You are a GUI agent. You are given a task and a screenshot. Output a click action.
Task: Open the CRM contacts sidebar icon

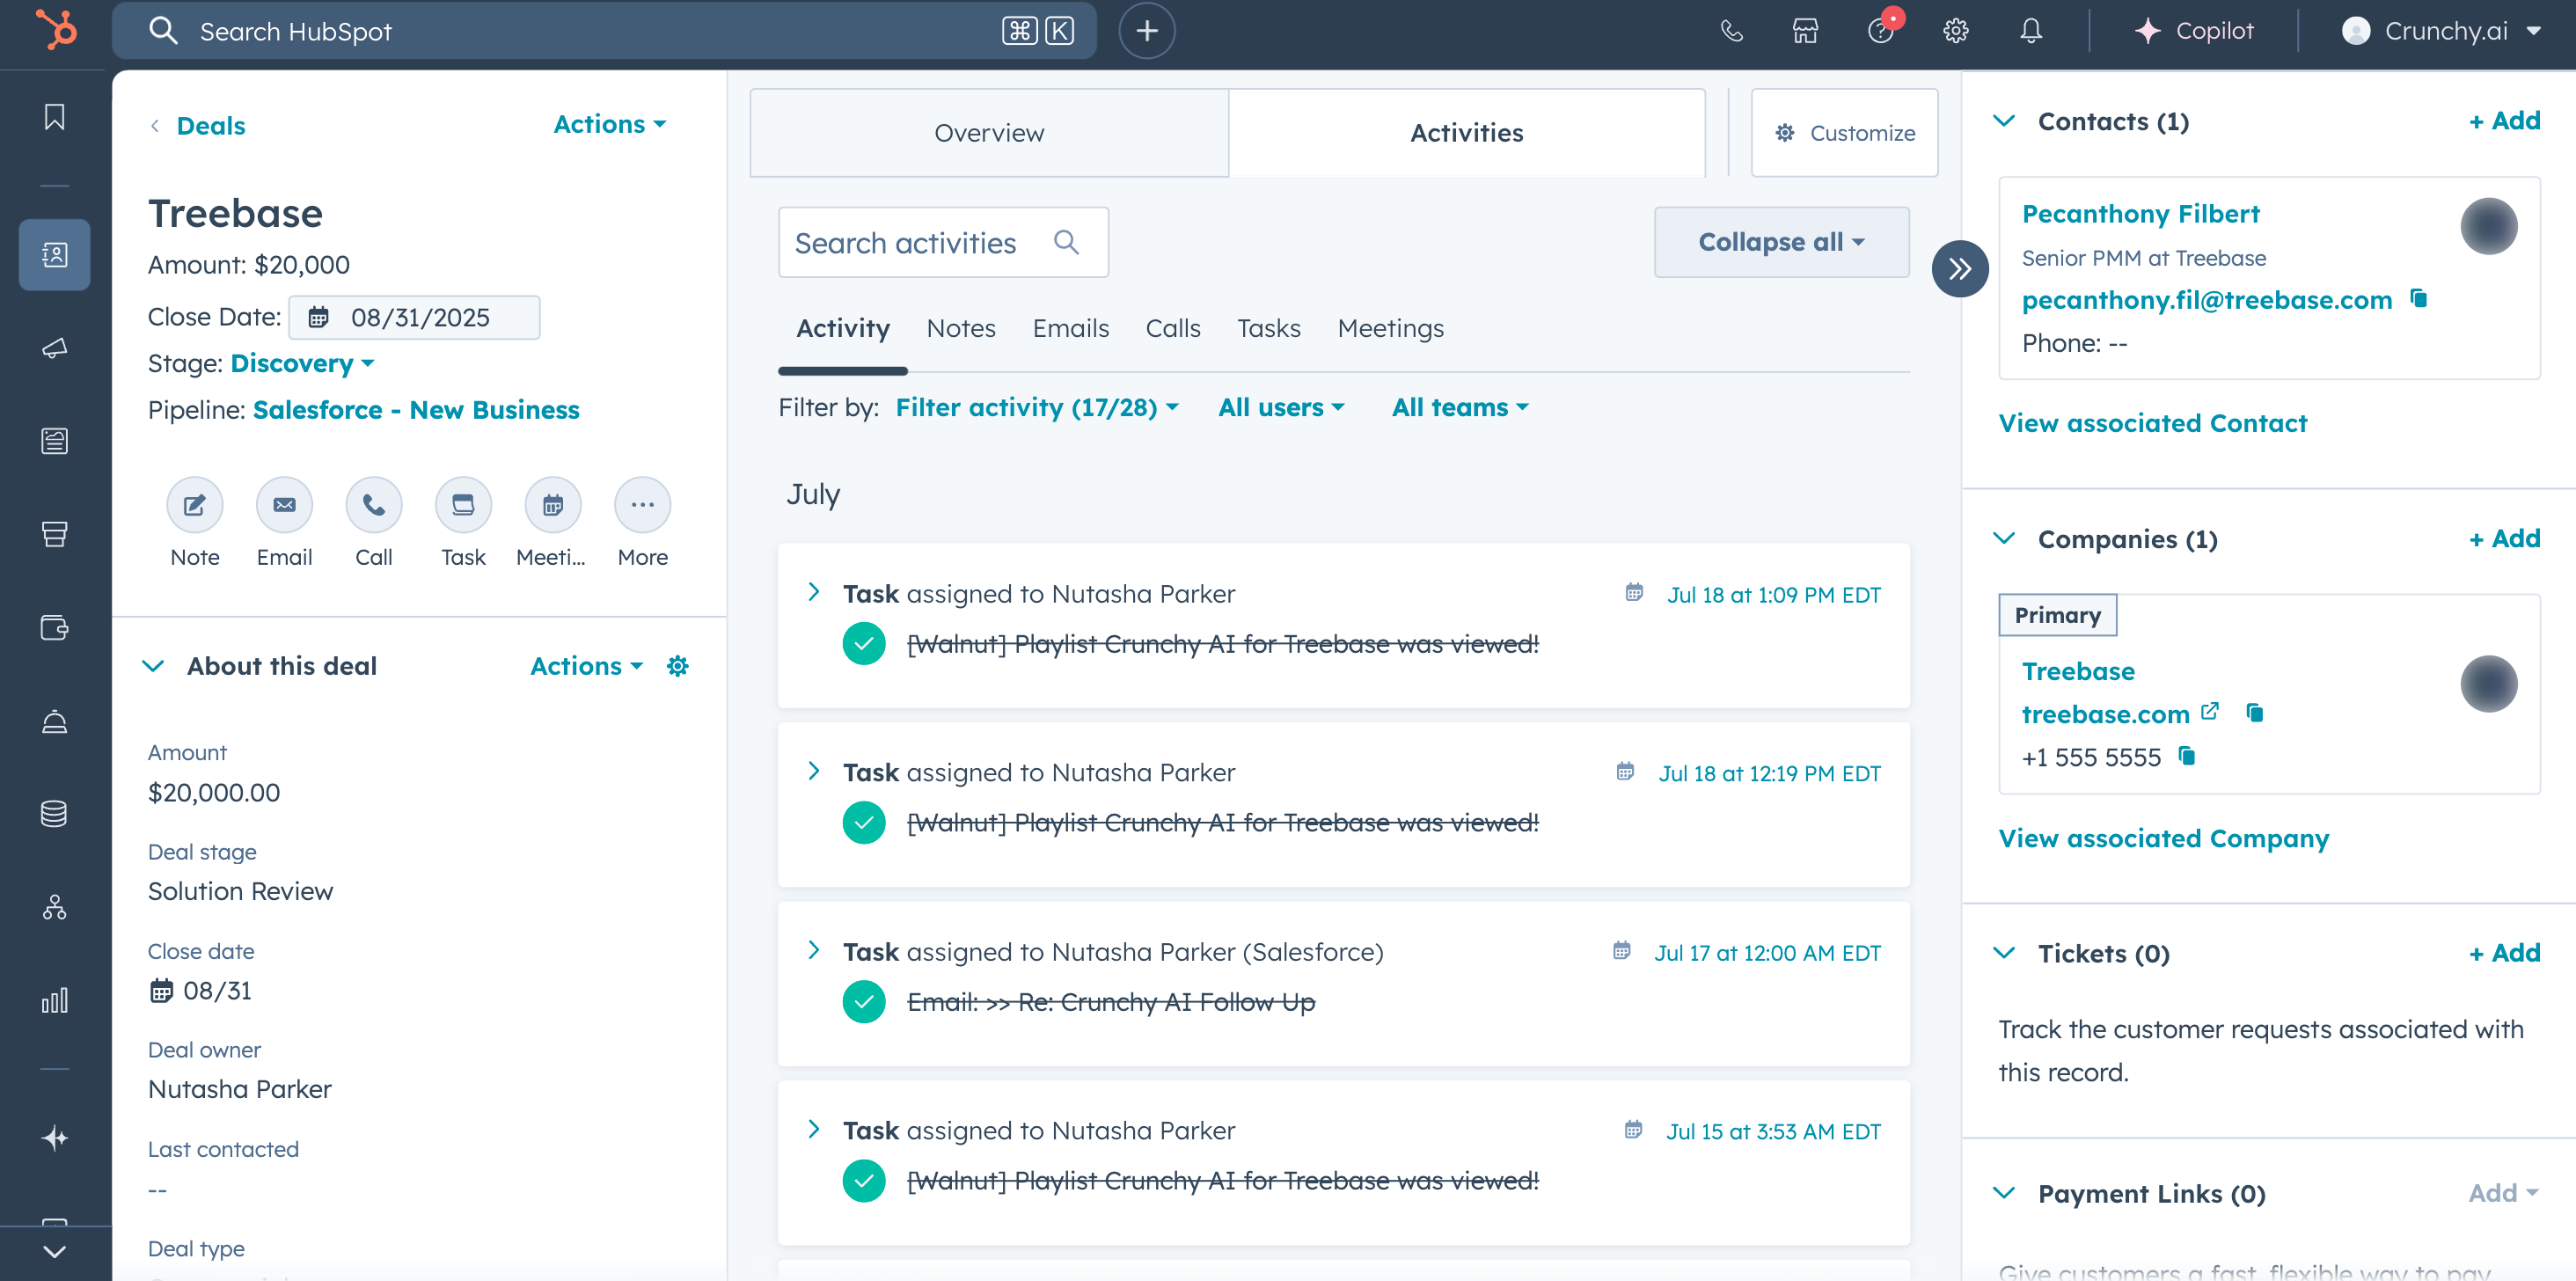pyautogui.click(x=55, y=255)
